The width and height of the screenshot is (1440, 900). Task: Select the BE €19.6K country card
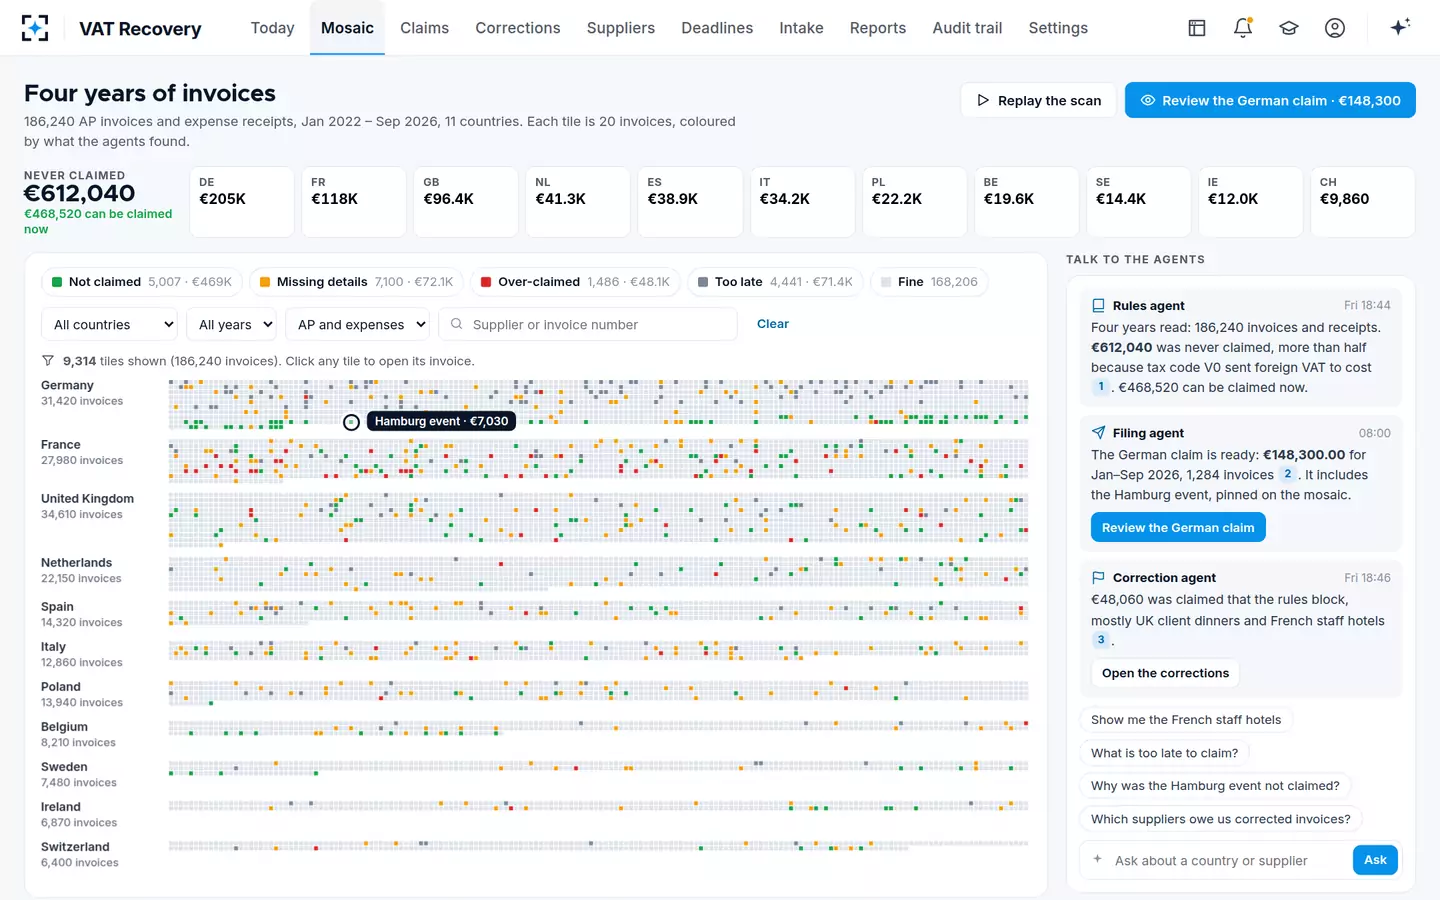pos(1025,202)
